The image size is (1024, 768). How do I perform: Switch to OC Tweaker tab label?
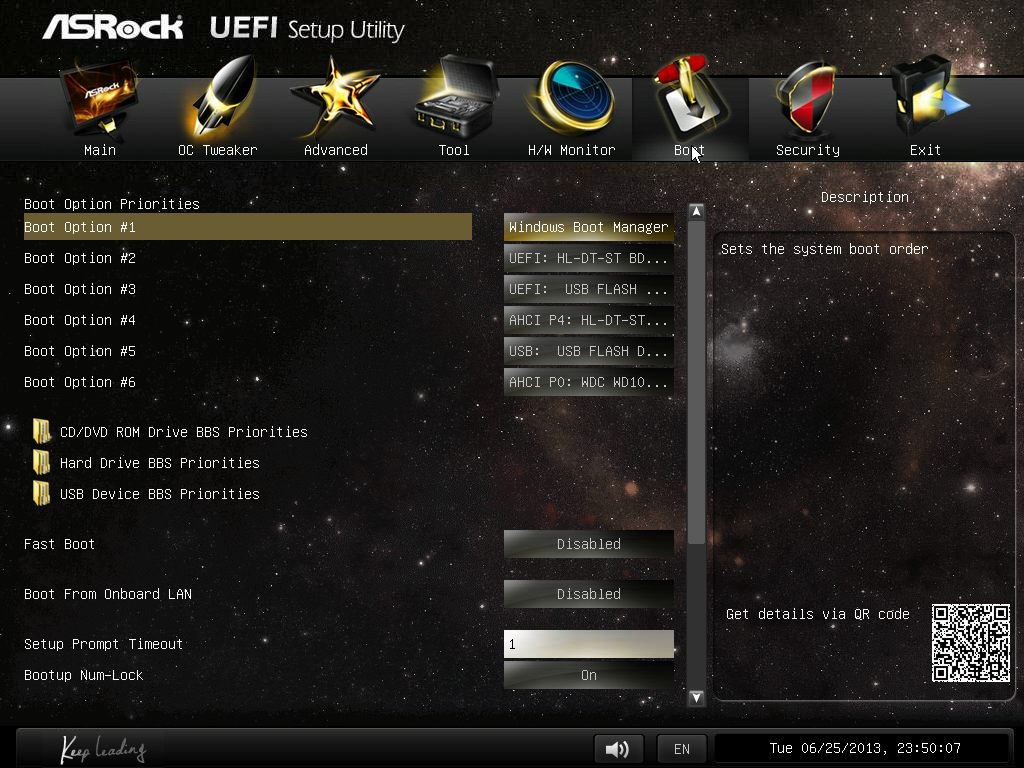pyautogui.click(x=217, y=150)
